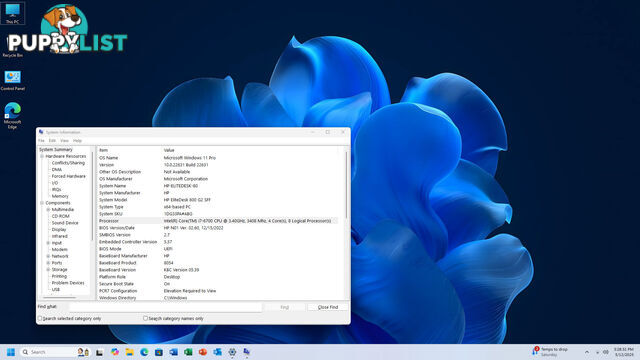The height and width of the screenshot is (360, 640).
Task: Expand the Storage node
Action: coord(48,269)
